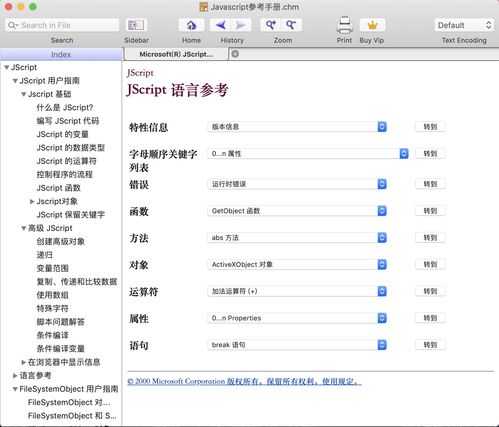This screenshot has height=427, width=499.
Task: Open the Microsoft Corporation copyright link
Action: [244, 381]
